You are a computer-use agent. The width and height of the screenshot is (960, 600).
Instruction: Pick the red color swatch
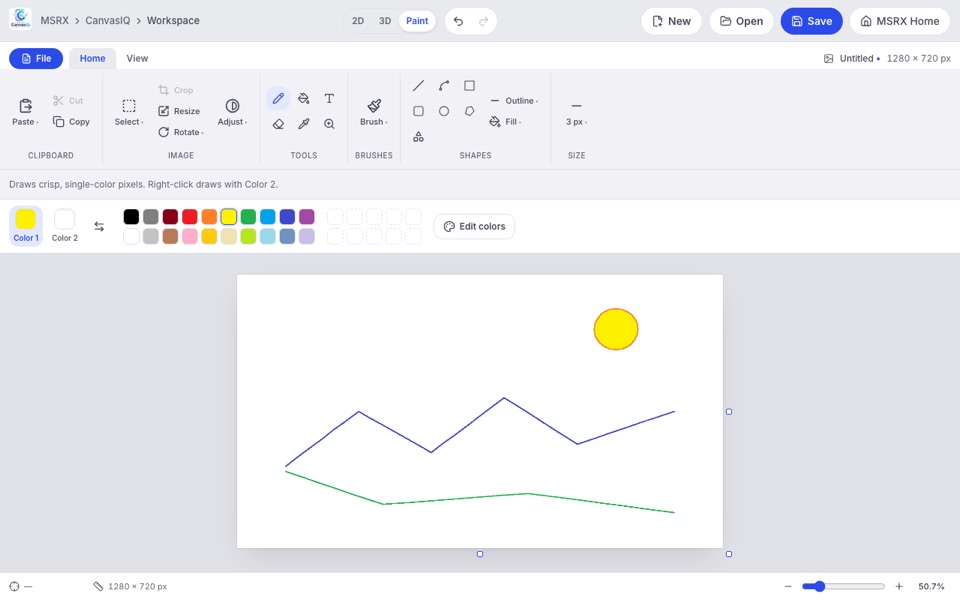[x=190, y=216]
